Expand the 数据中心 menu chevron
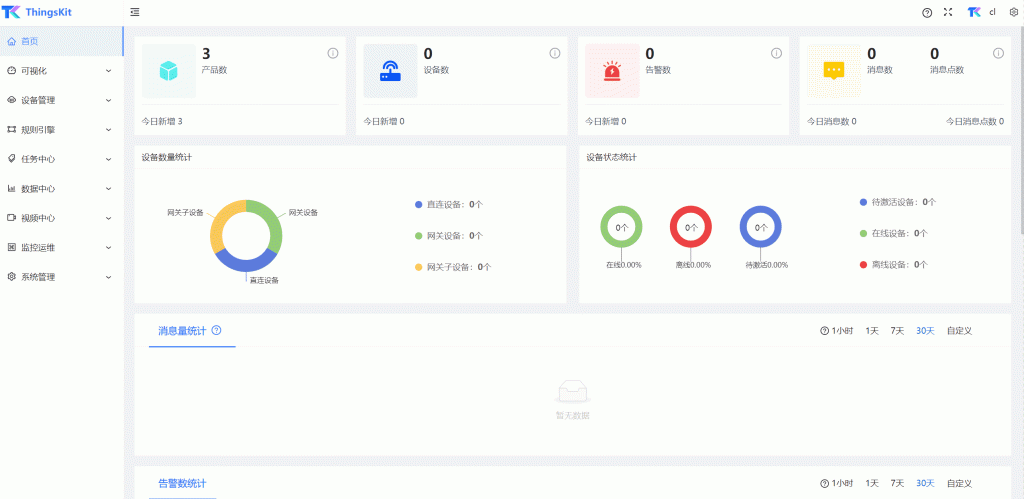The height and width of the screenshot is (499, 1024). pos(109,188)
